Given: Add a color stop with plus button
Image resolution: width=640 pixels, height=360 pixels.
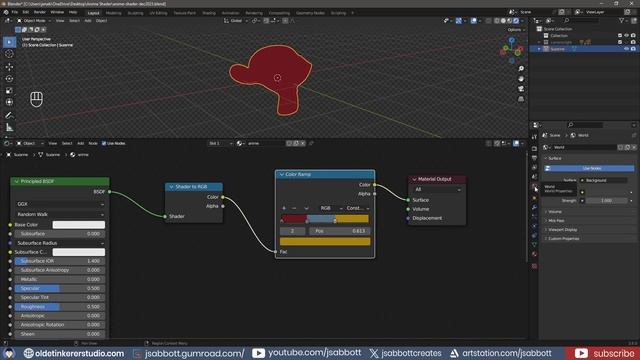Looking at the screenshot, I should (284, 208).
